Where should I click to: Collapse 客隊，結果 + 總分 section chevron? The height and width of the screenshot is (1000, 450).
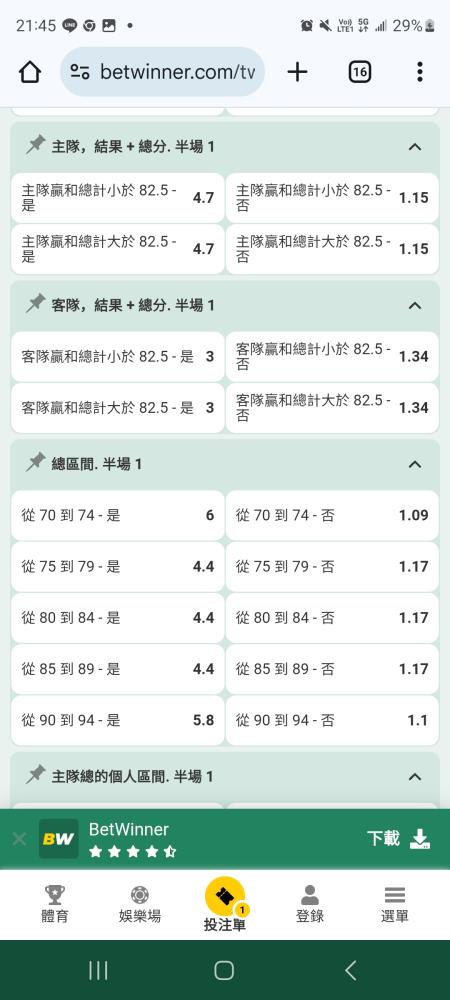[x=414, y=305]
